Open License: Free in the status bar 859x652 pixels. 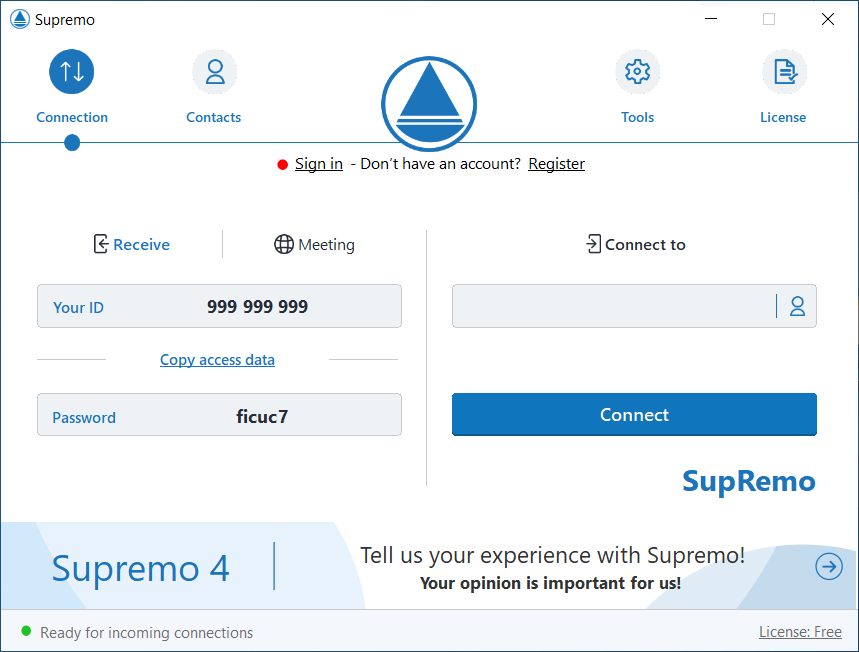click(x=800, y=631)
